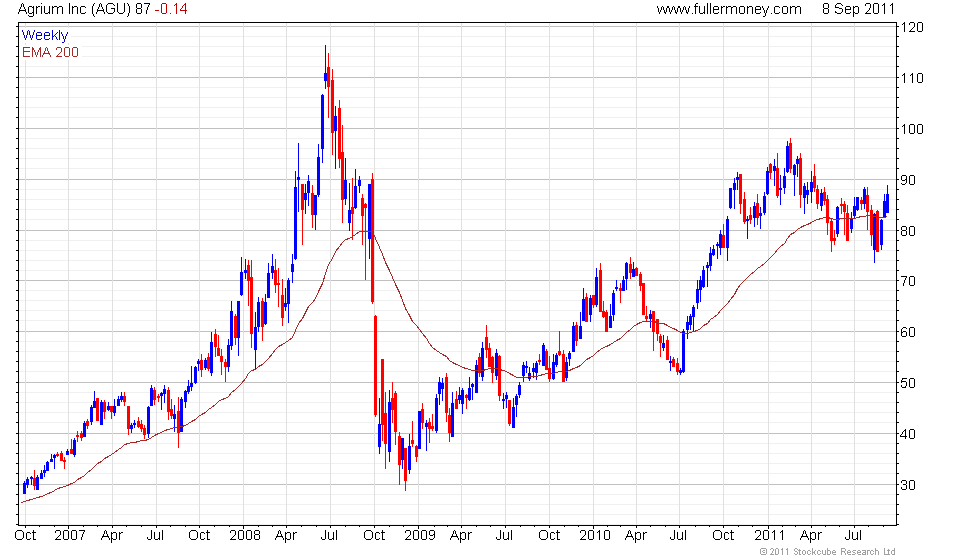Click the late-2008 low candlestick near 29

(x=405, y=469)
